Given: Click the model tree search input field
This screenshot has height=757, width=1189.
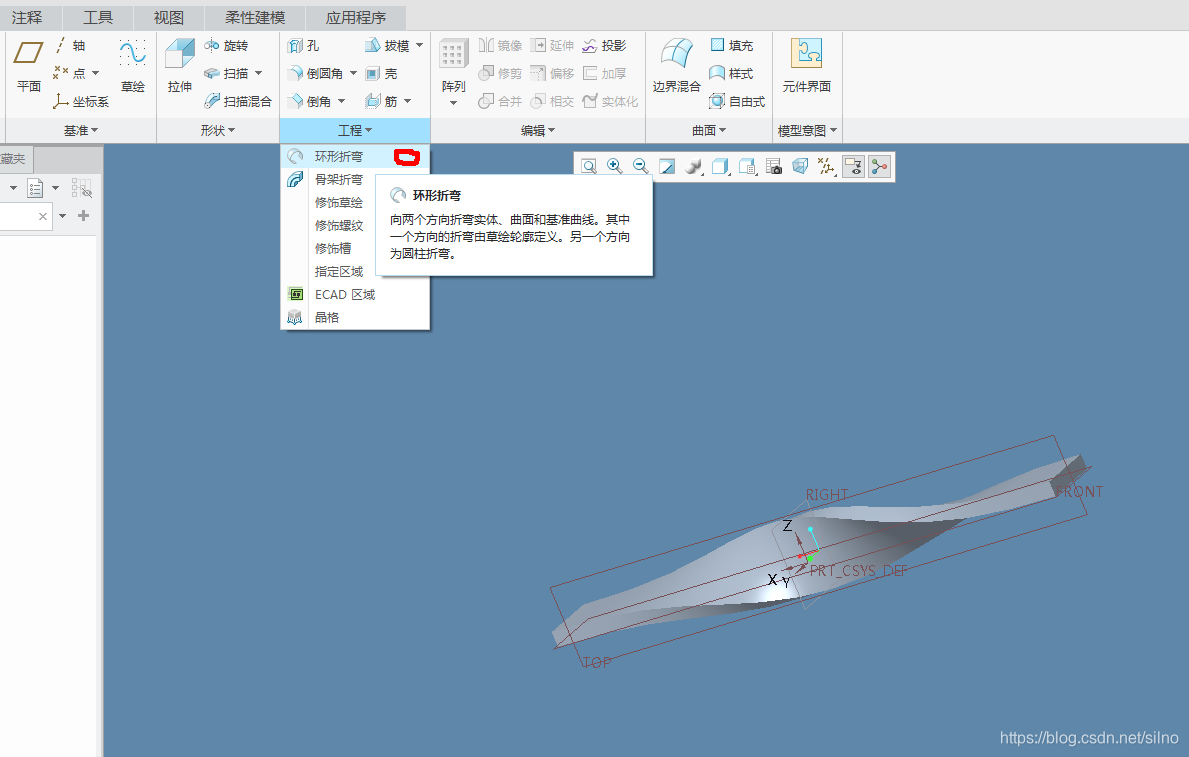Looking at the screenshot, I should click(x=20, y=216).
